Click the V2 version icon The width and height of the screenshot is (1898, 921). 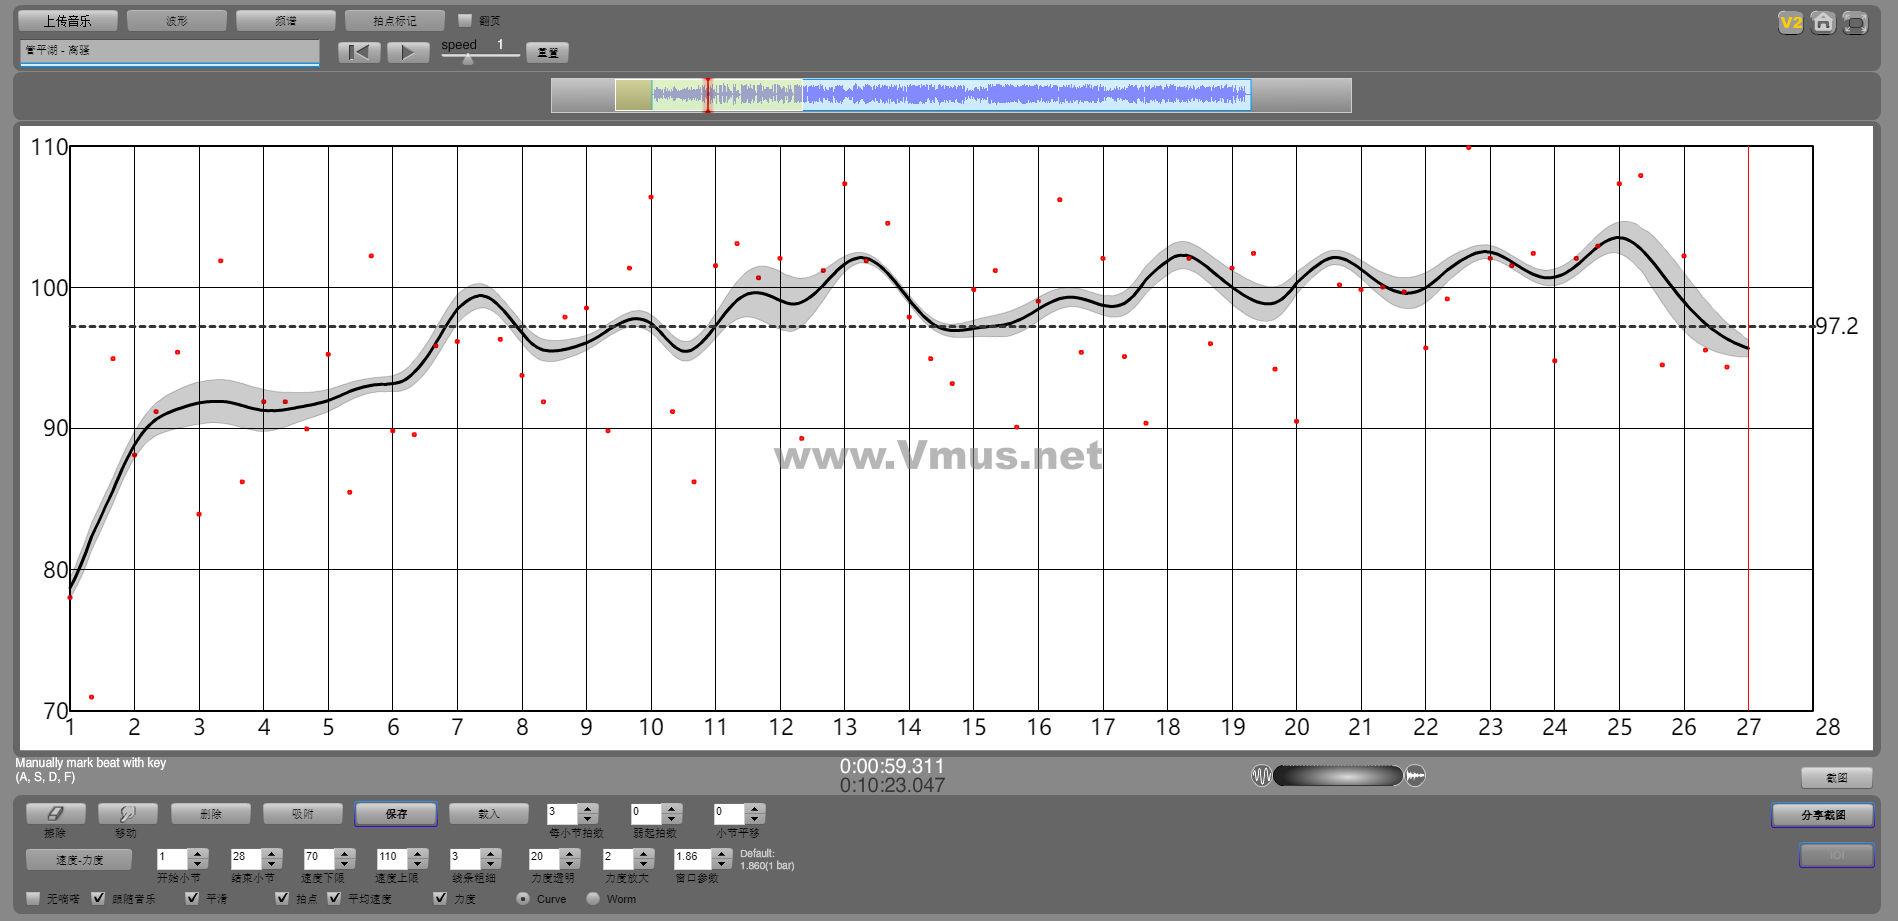coord(1790,22)
